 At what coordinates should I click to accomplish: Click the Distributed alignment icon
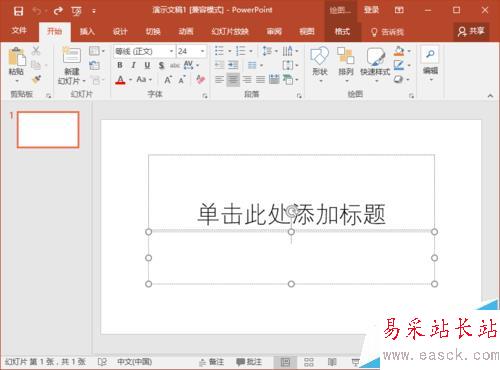(x=274, y=80)
